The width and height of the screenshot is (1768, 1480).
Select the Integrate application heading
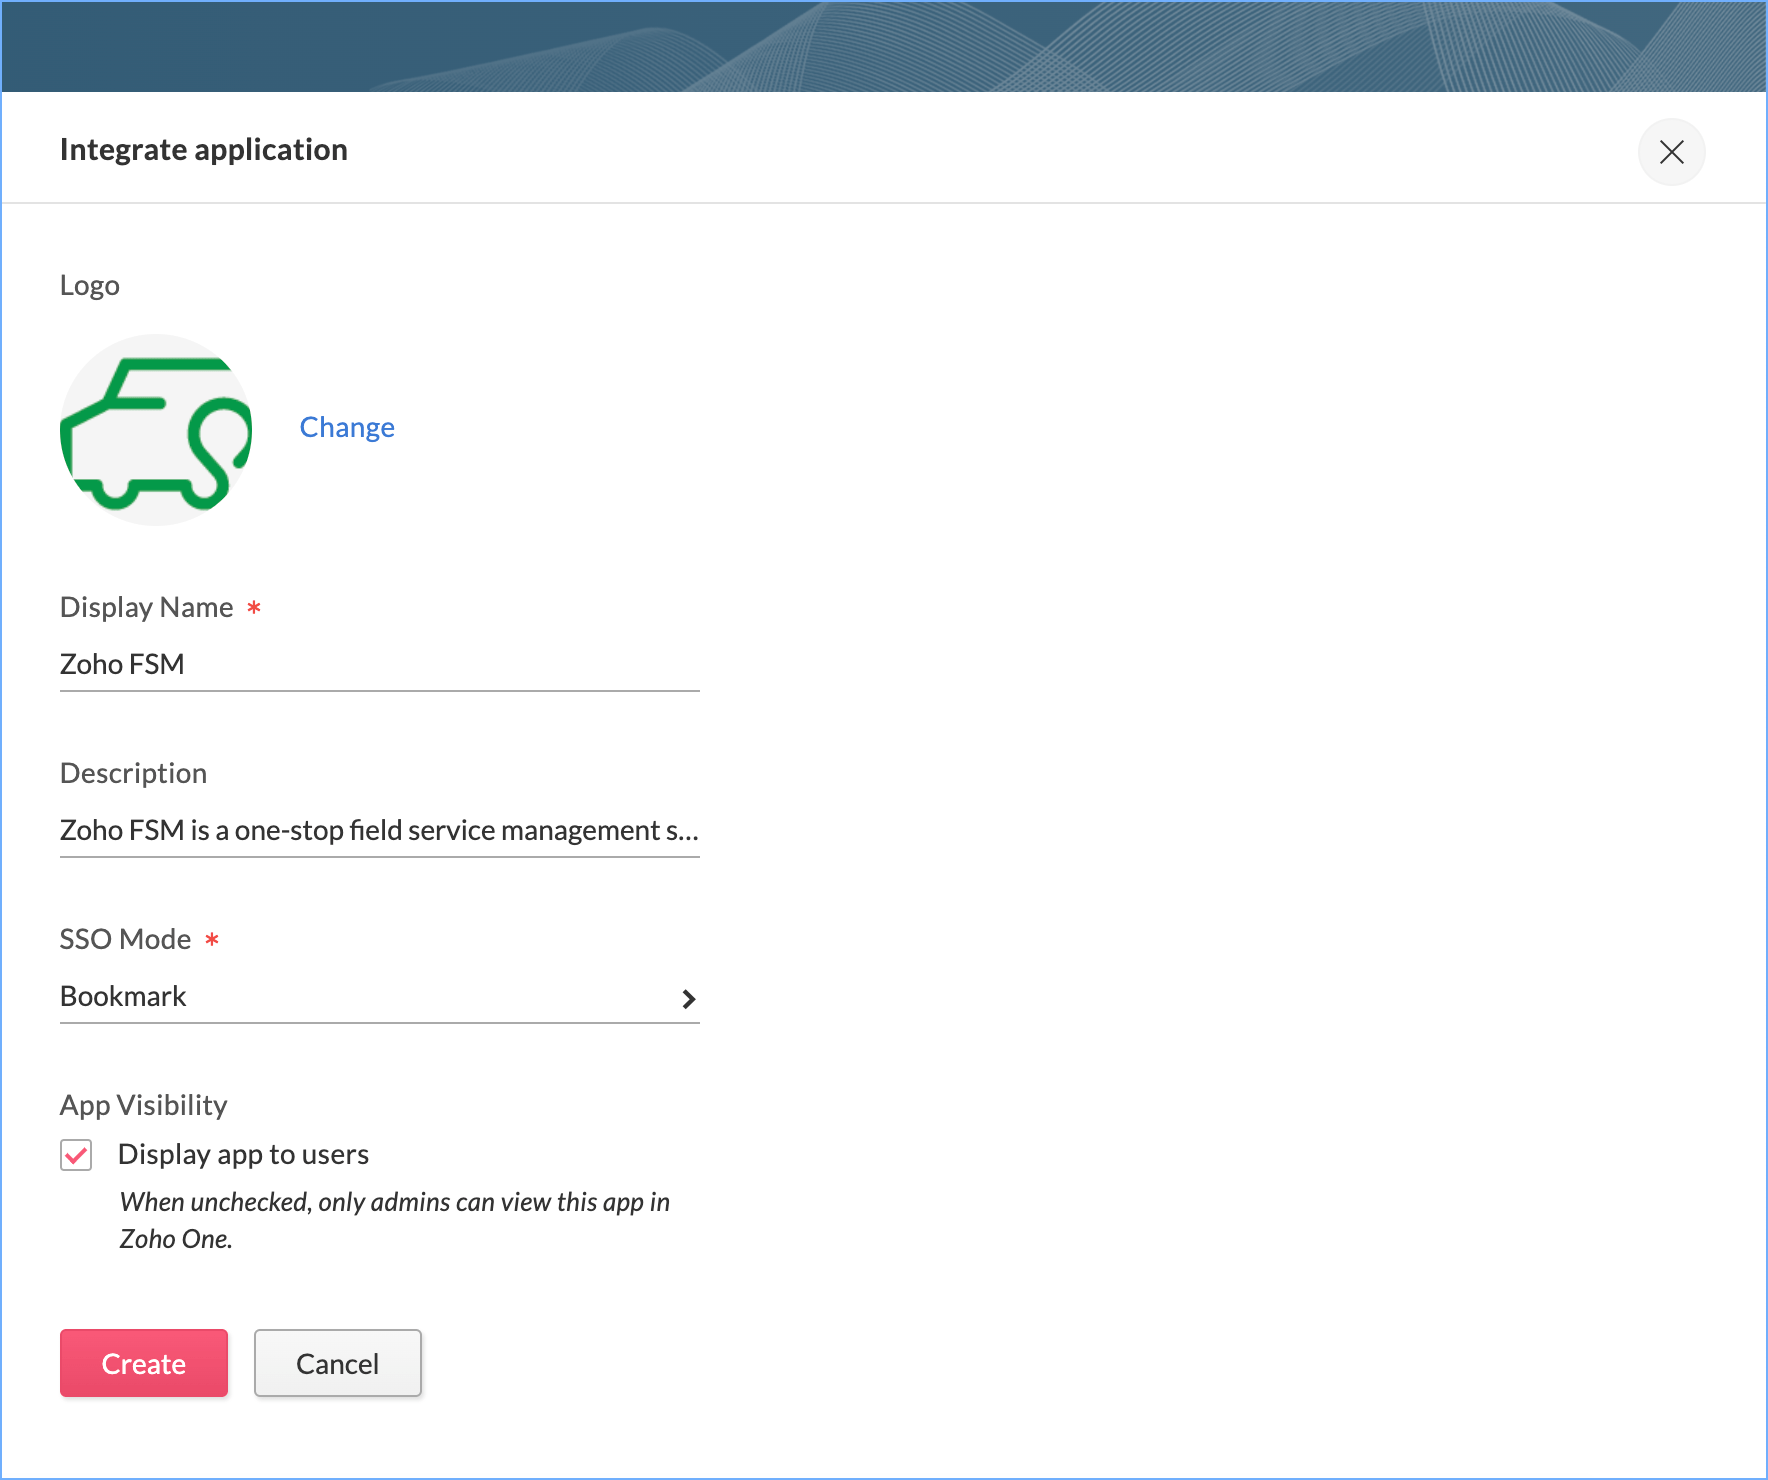point(204,150)
